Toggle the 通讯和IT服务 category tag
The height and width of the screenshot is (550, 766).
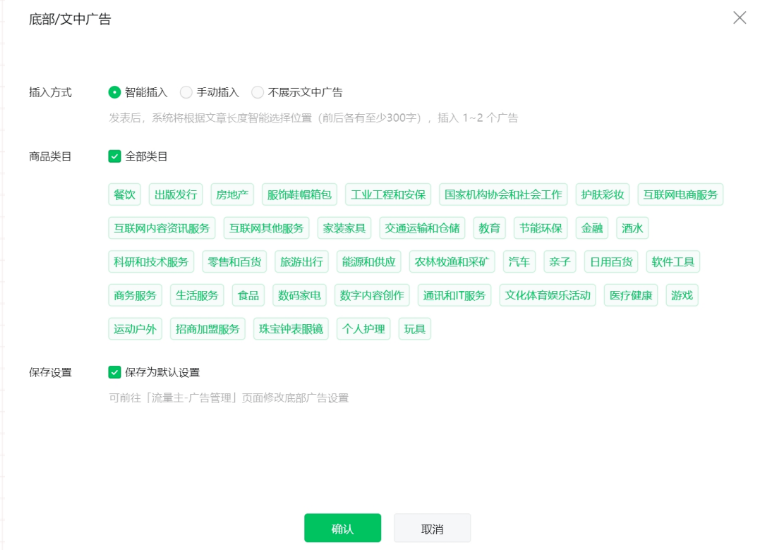tap(454, 296)
